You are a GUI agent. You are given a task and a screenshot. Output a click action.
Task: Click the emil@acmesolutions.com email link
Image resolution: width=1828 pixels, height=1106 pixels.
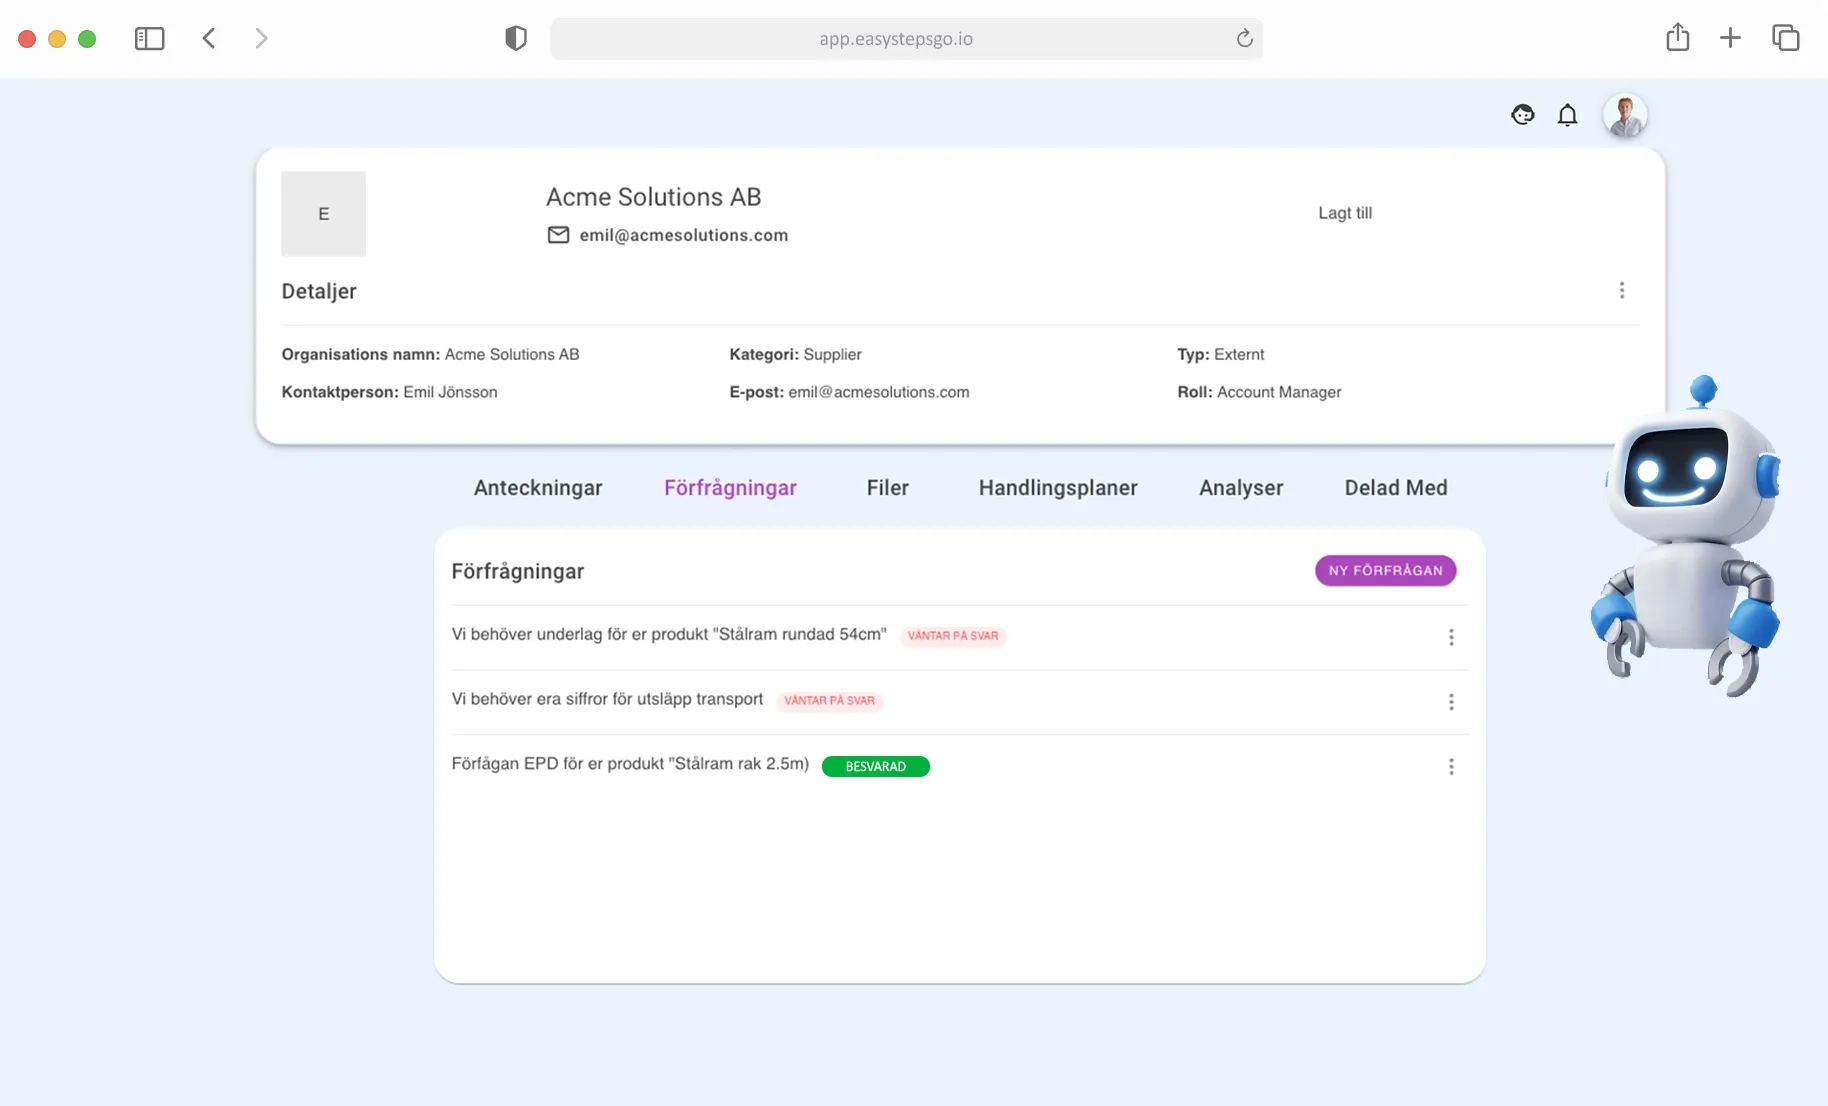[683, 235]
